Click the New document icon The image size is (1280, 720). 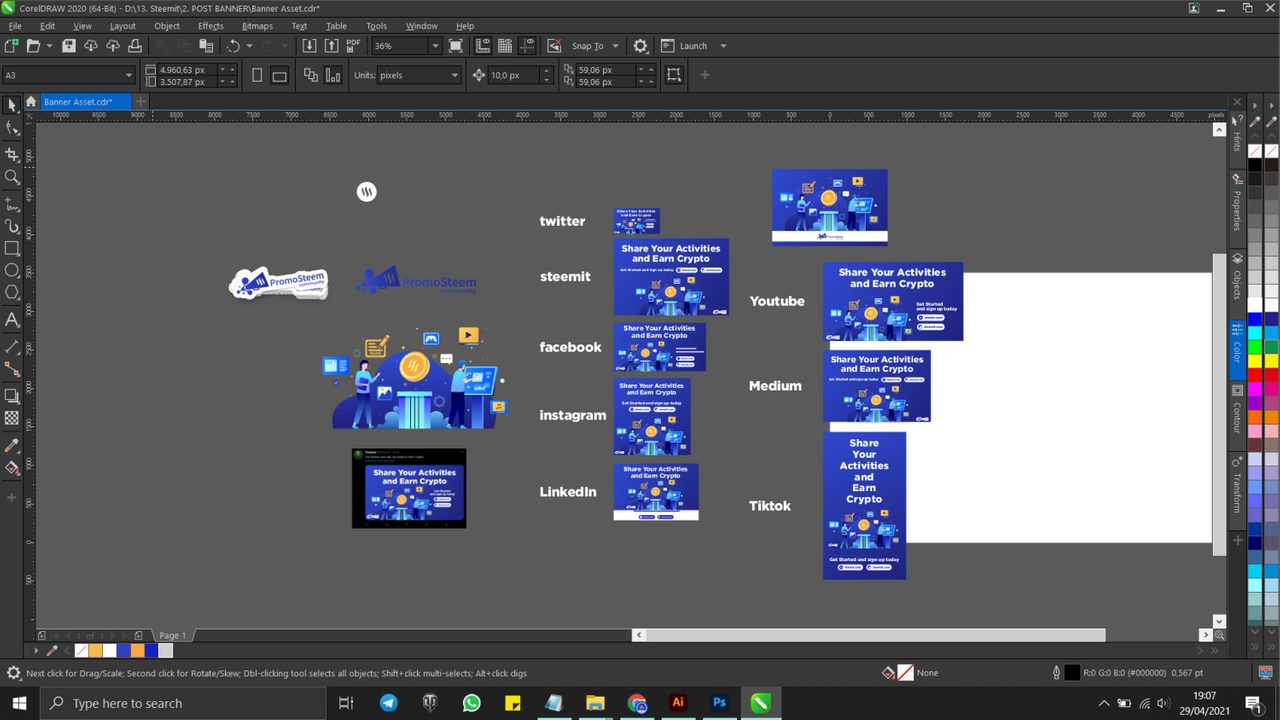11,46
